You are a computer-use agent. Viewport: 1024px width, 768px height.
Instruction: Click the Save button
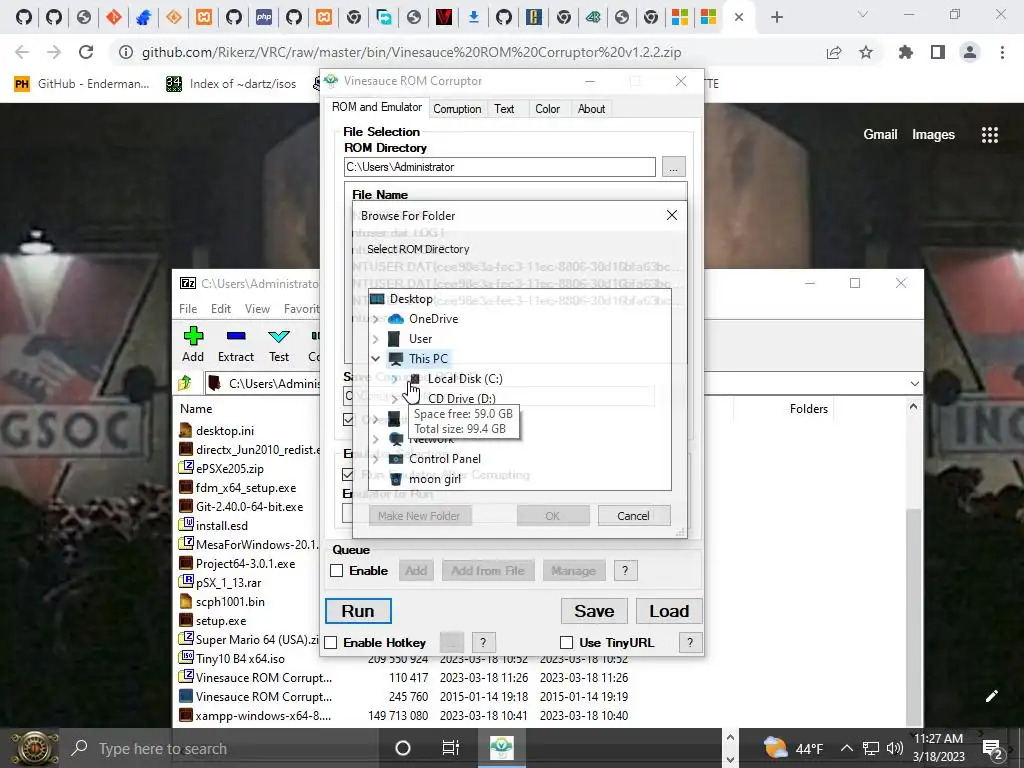594,611
